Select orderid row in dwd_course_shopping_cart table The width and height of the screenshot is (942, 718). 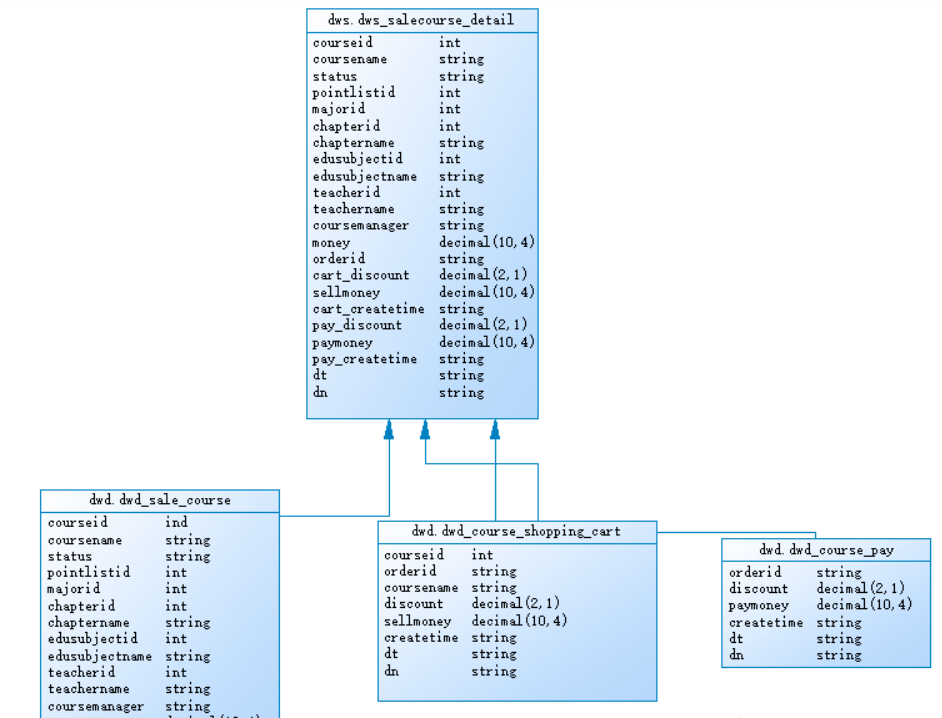(517, 571)
